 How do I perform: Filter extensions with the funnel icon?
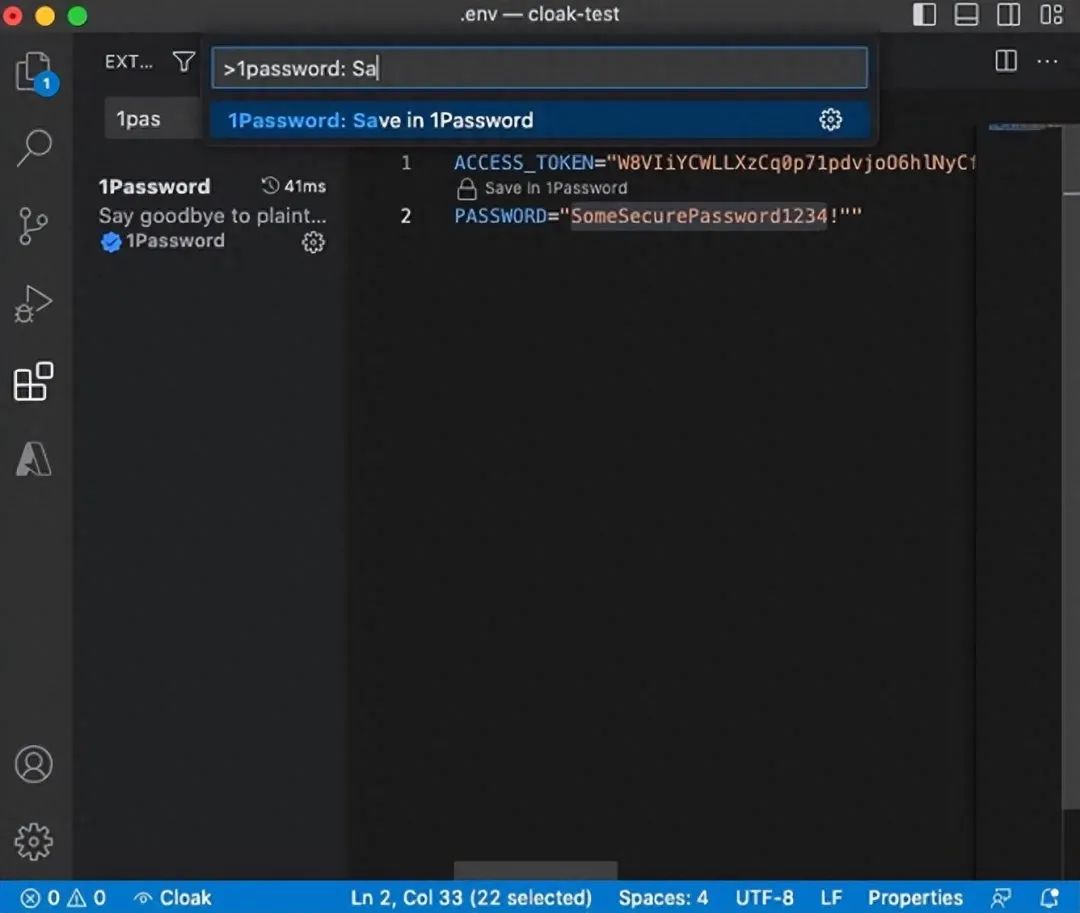tap(183, 62)
